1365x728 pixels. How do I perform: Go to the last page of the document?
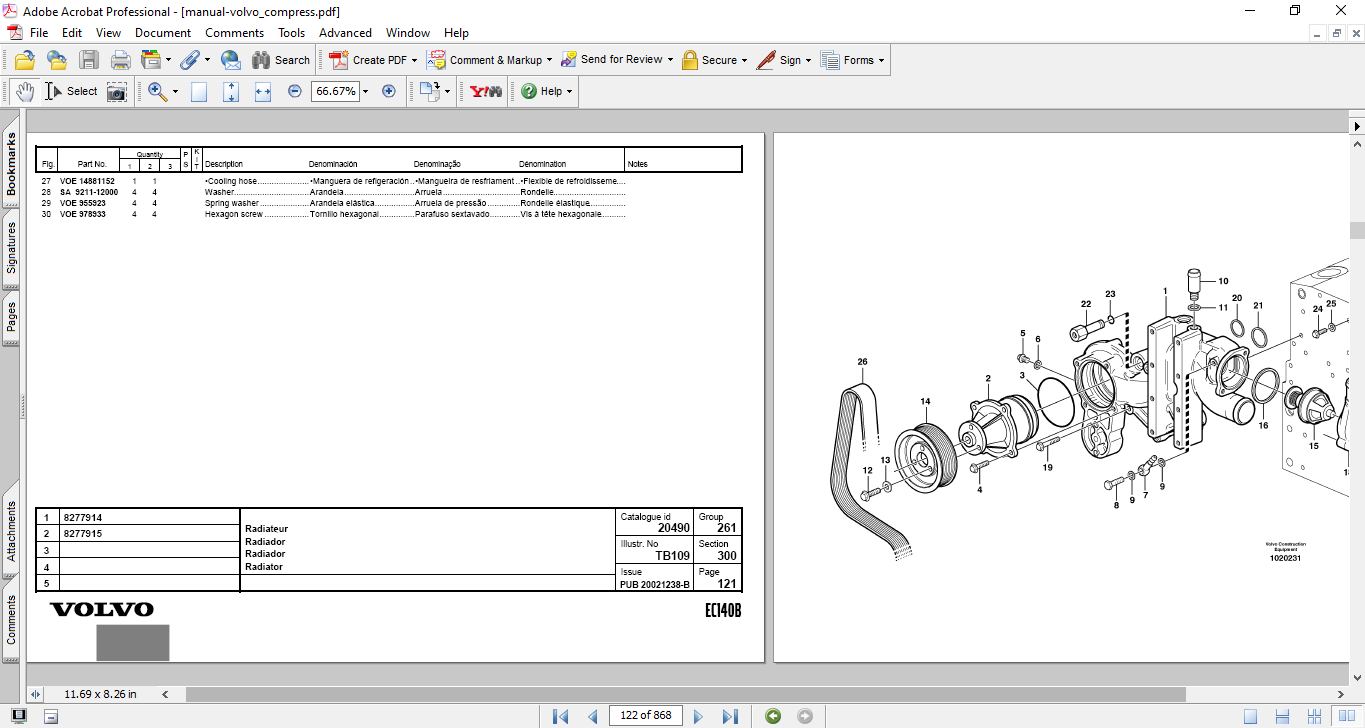pos(730,716)
